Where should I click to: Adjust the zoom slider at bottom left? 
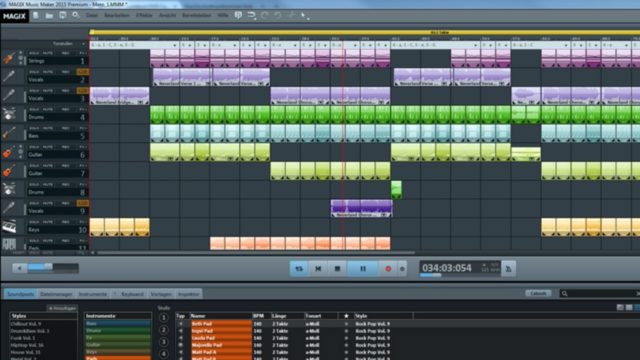45,268
